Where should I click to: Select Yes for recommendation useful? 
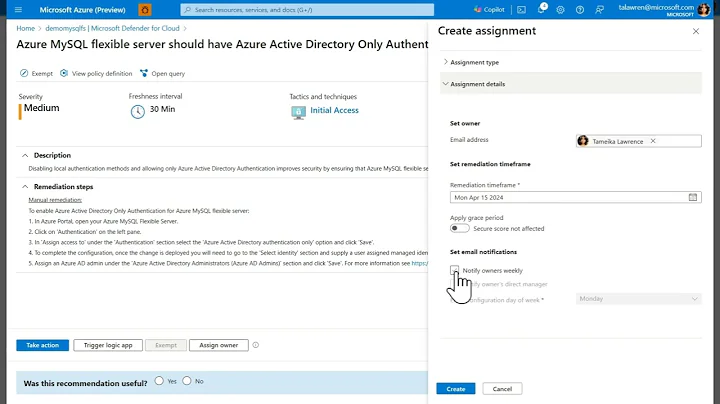coord(159,381)
